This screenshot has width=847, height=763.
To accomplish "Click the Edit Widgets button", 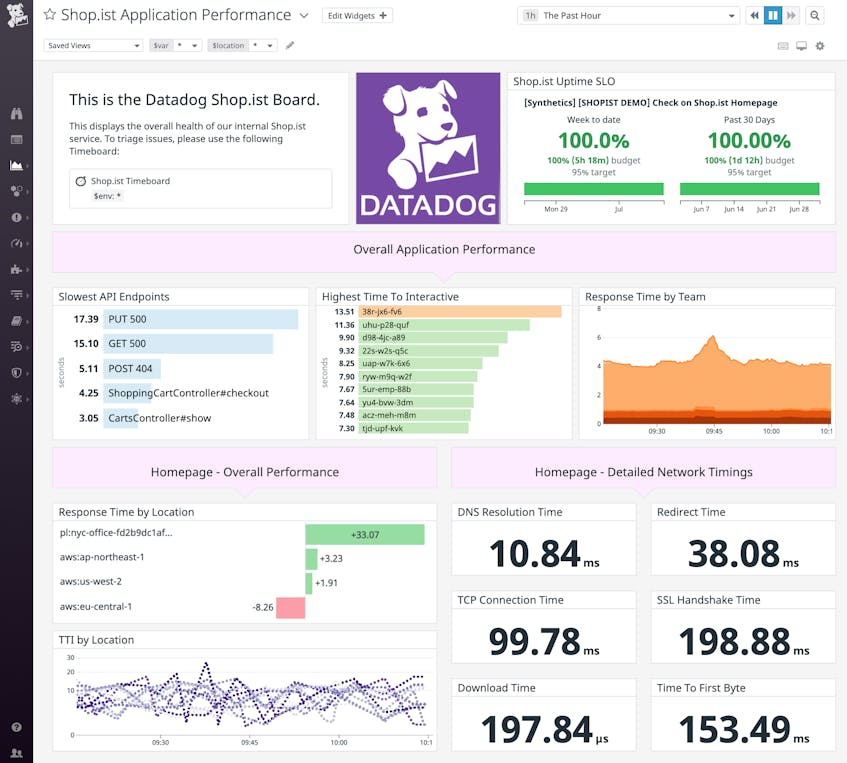I will (x=357, y=16).
